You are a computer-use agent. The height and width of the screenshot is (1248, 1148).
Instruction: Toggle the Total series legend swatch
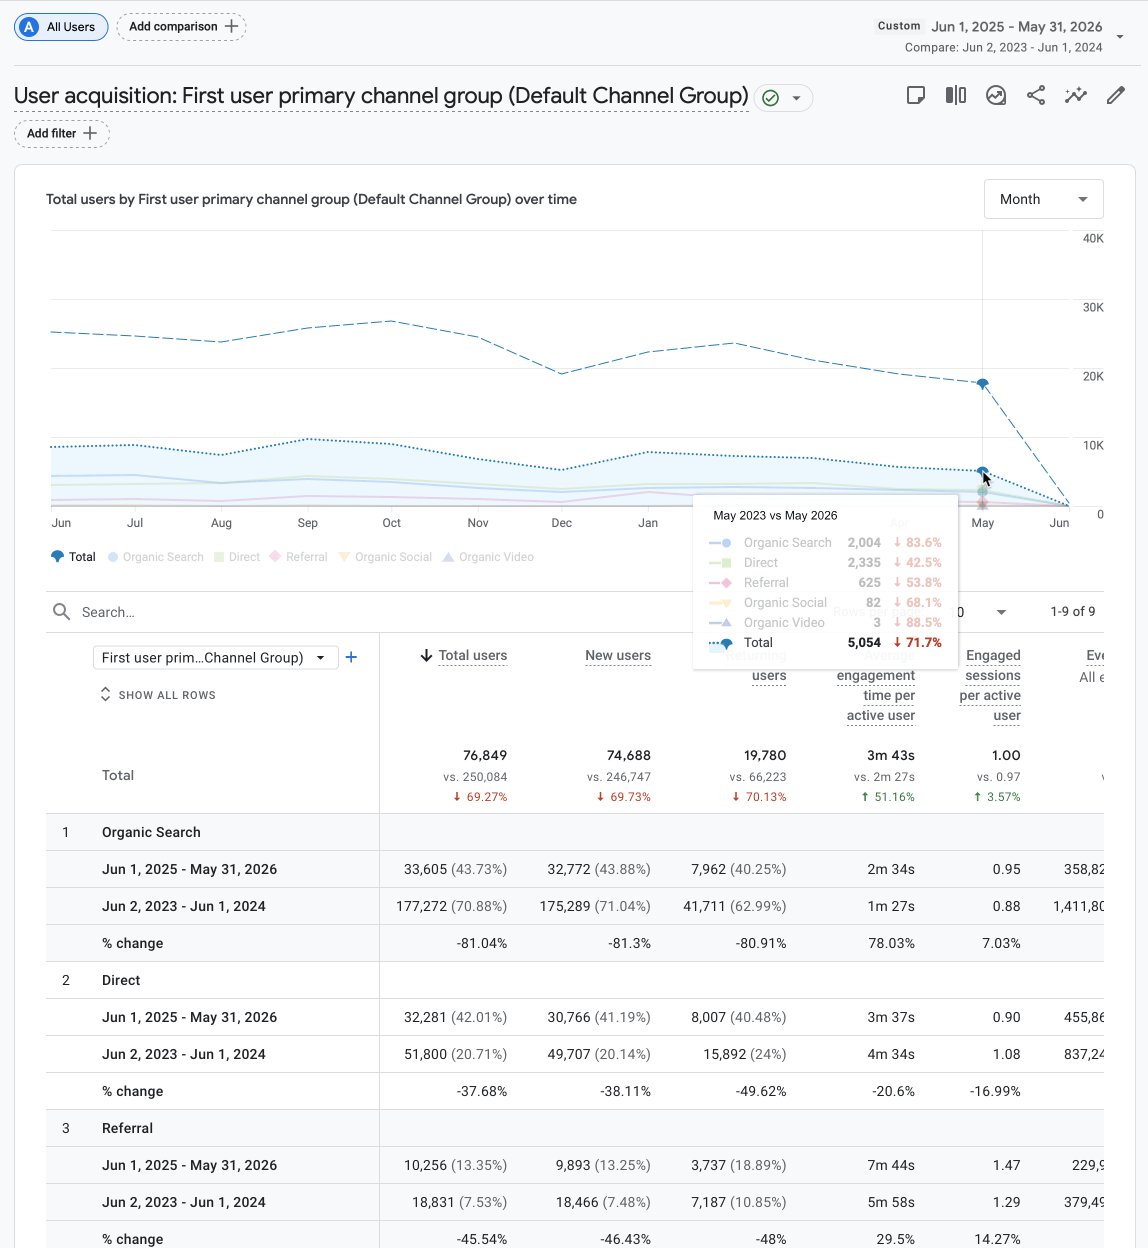57,557
